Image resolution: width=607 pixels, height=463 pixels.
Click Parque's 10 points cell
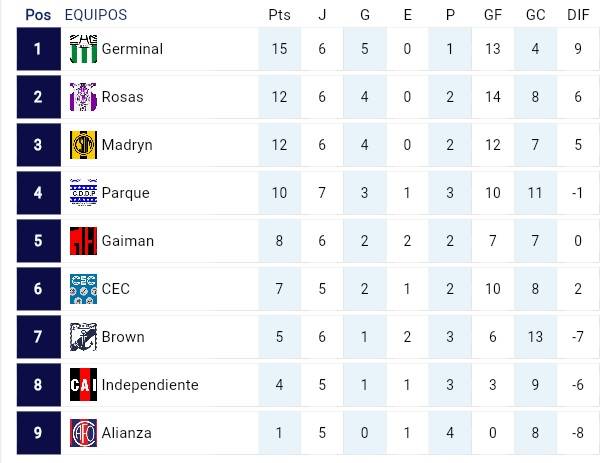click(x=280, y=193)
